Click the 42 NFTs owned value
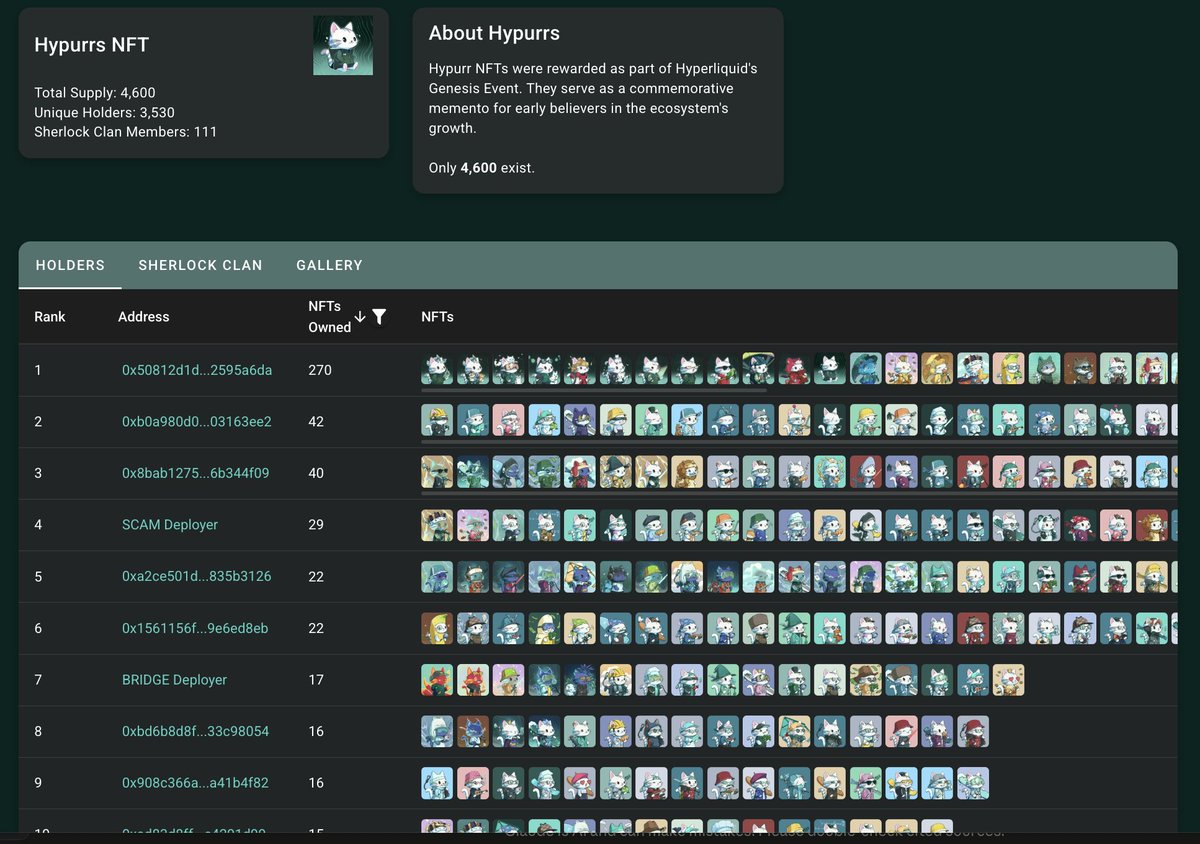 click(x=316, y=422)
